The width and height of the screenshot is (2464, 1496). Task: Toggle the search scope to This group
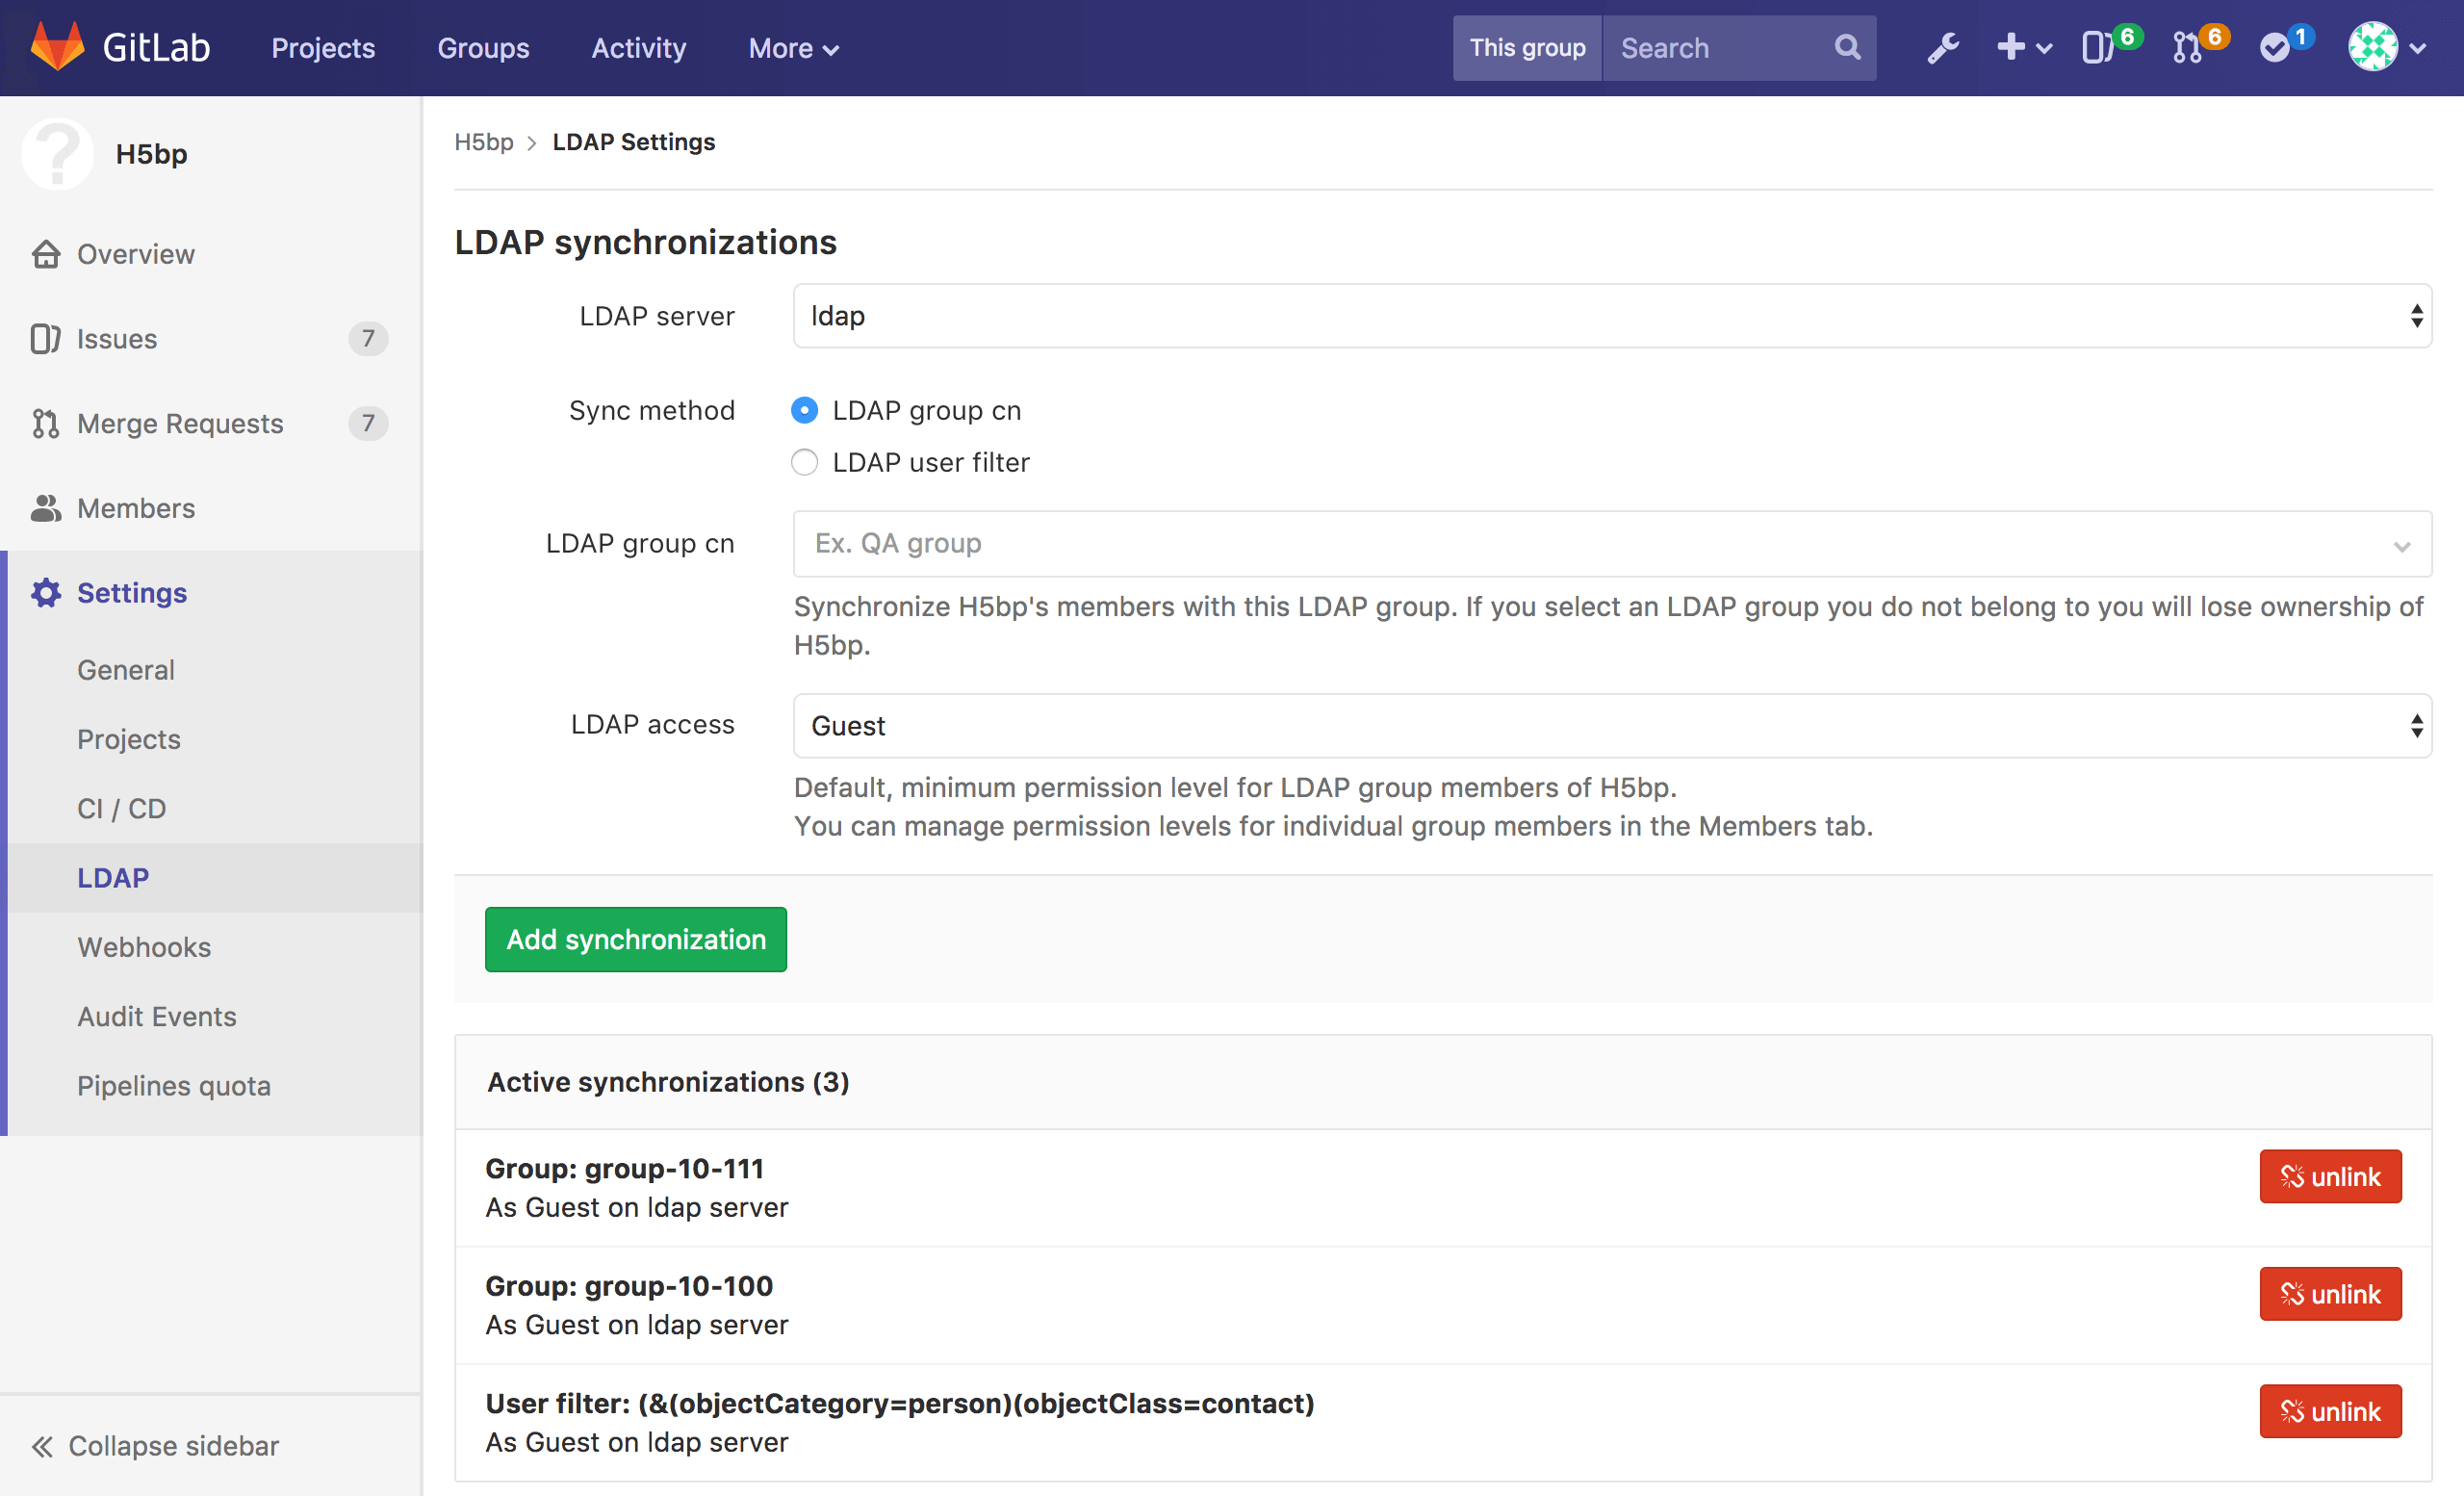[x=1526, y=47]
